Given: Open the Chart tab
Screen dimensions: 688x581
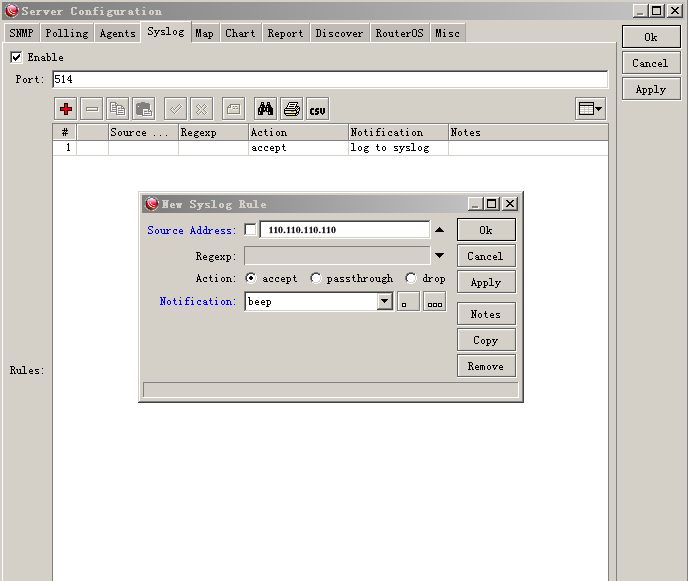Looking at the screenshot, I should pyautogui.click(x=240, y=33).
